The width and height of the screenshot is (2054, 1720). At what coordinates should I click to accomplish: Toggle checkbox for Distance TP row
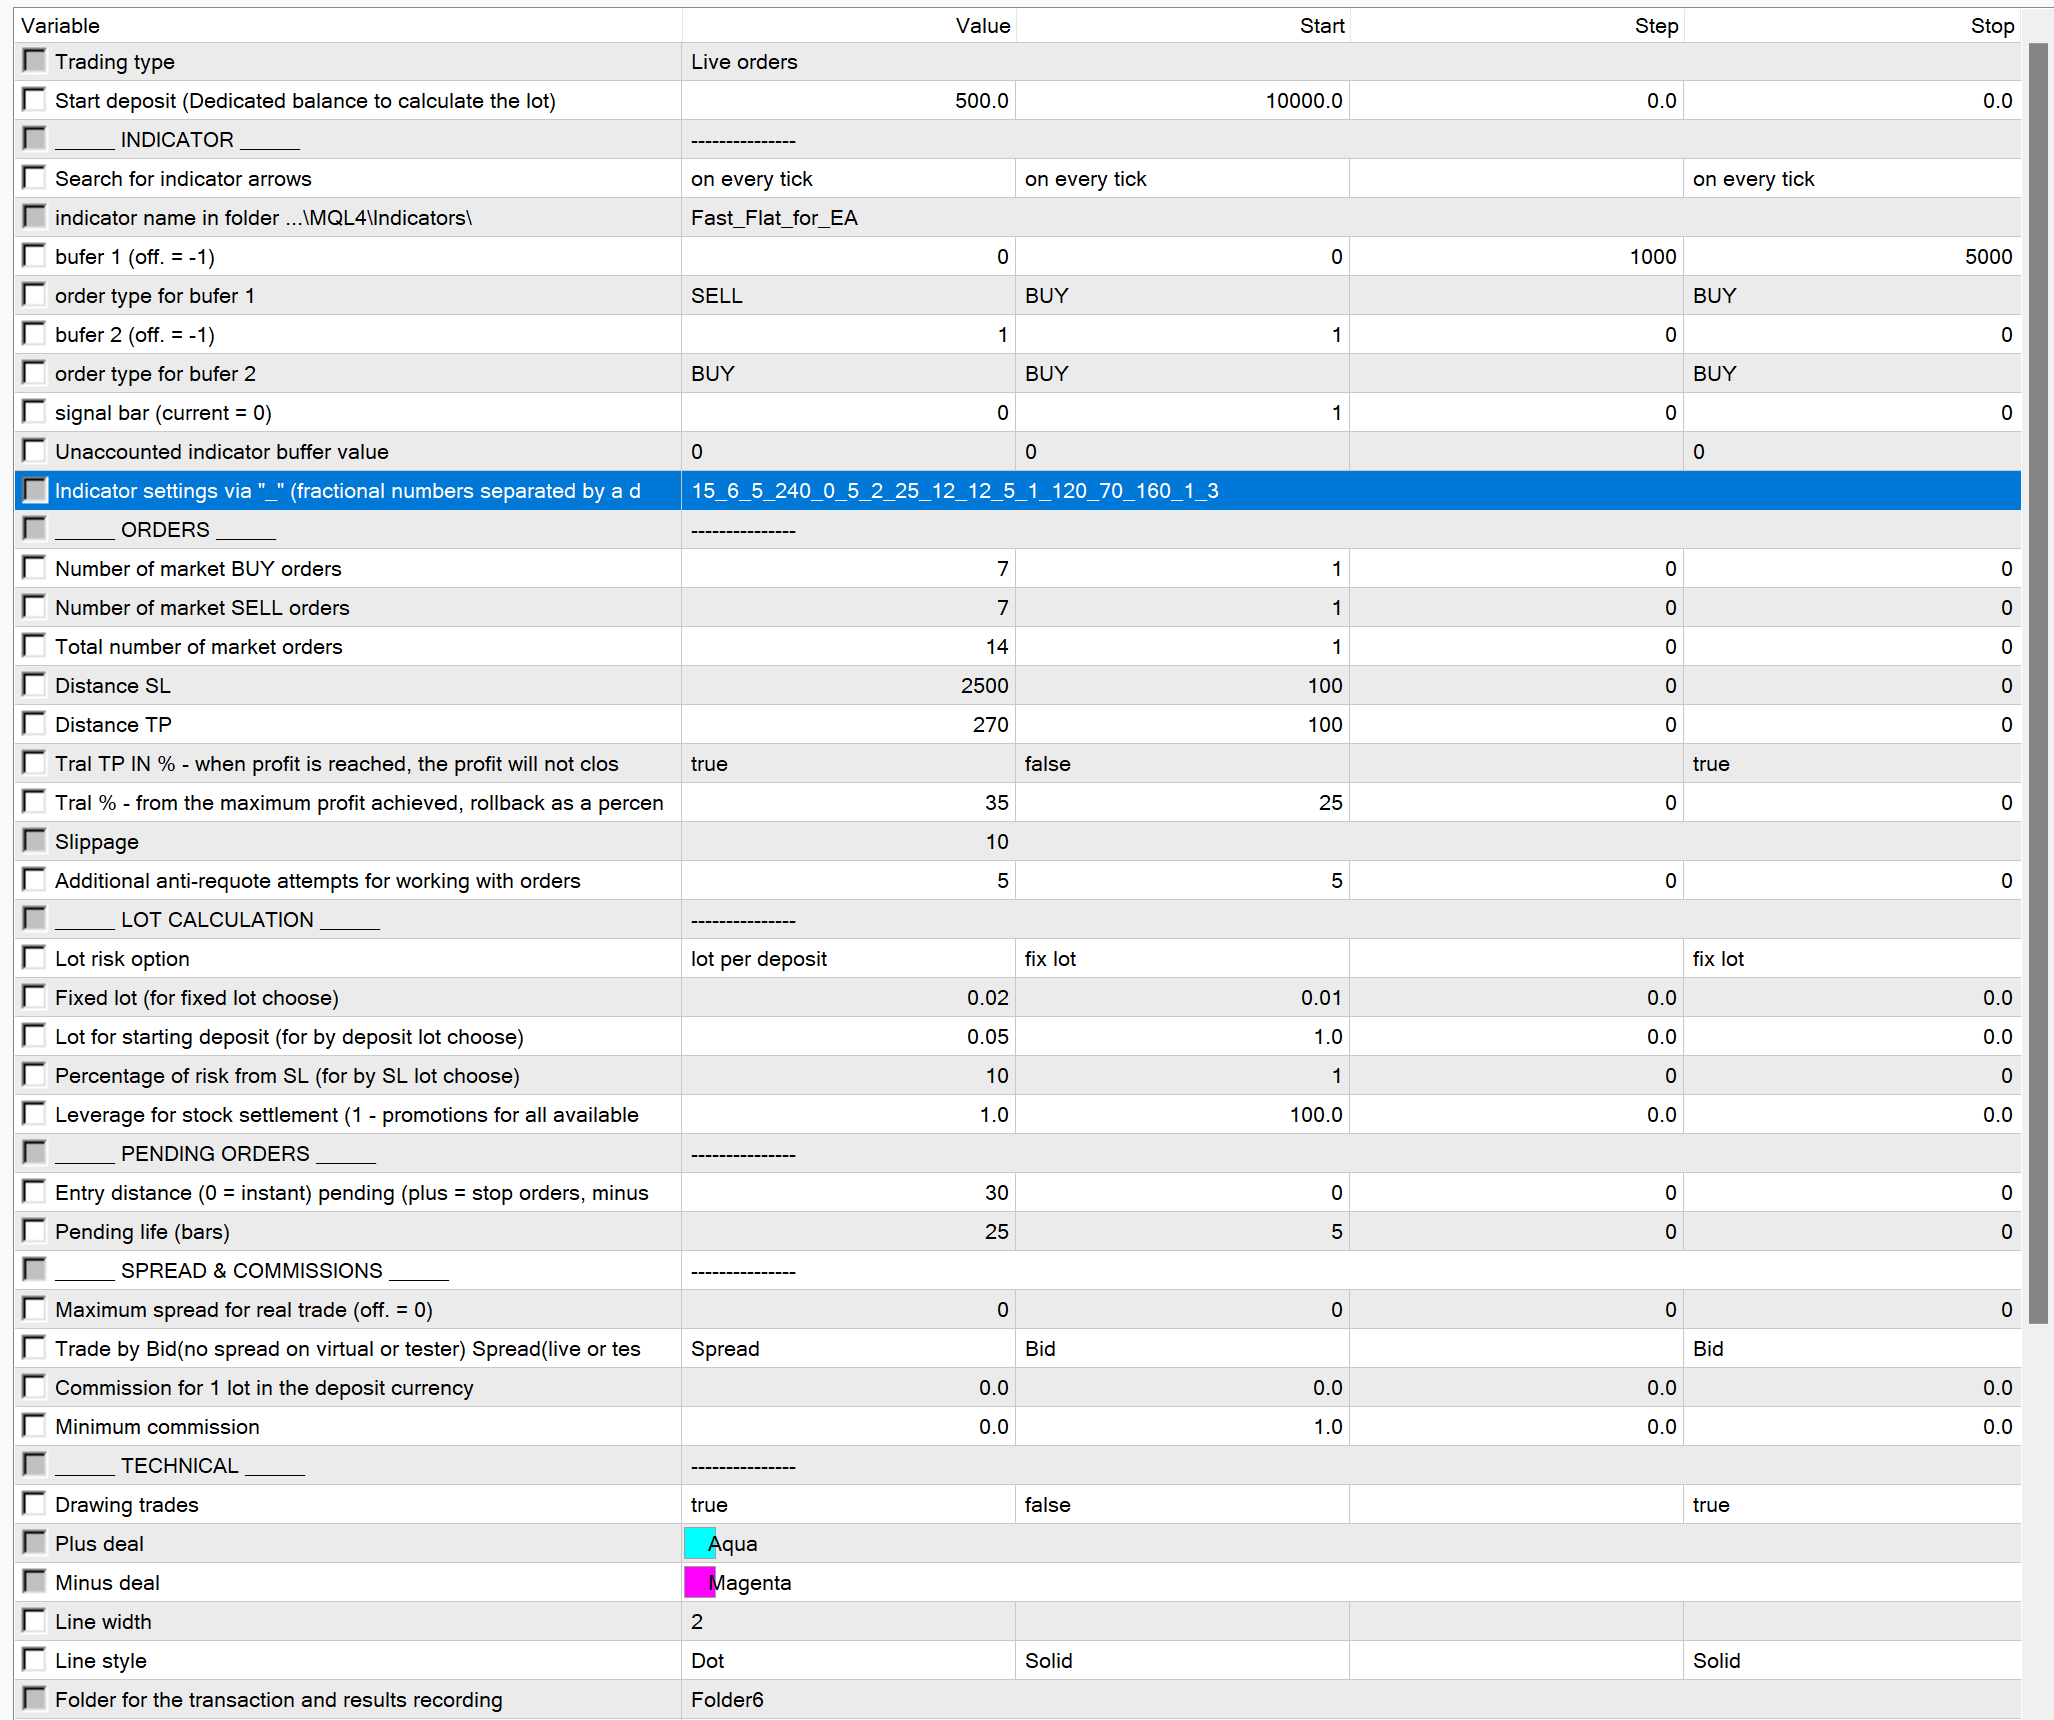click(x=34, y=724)
